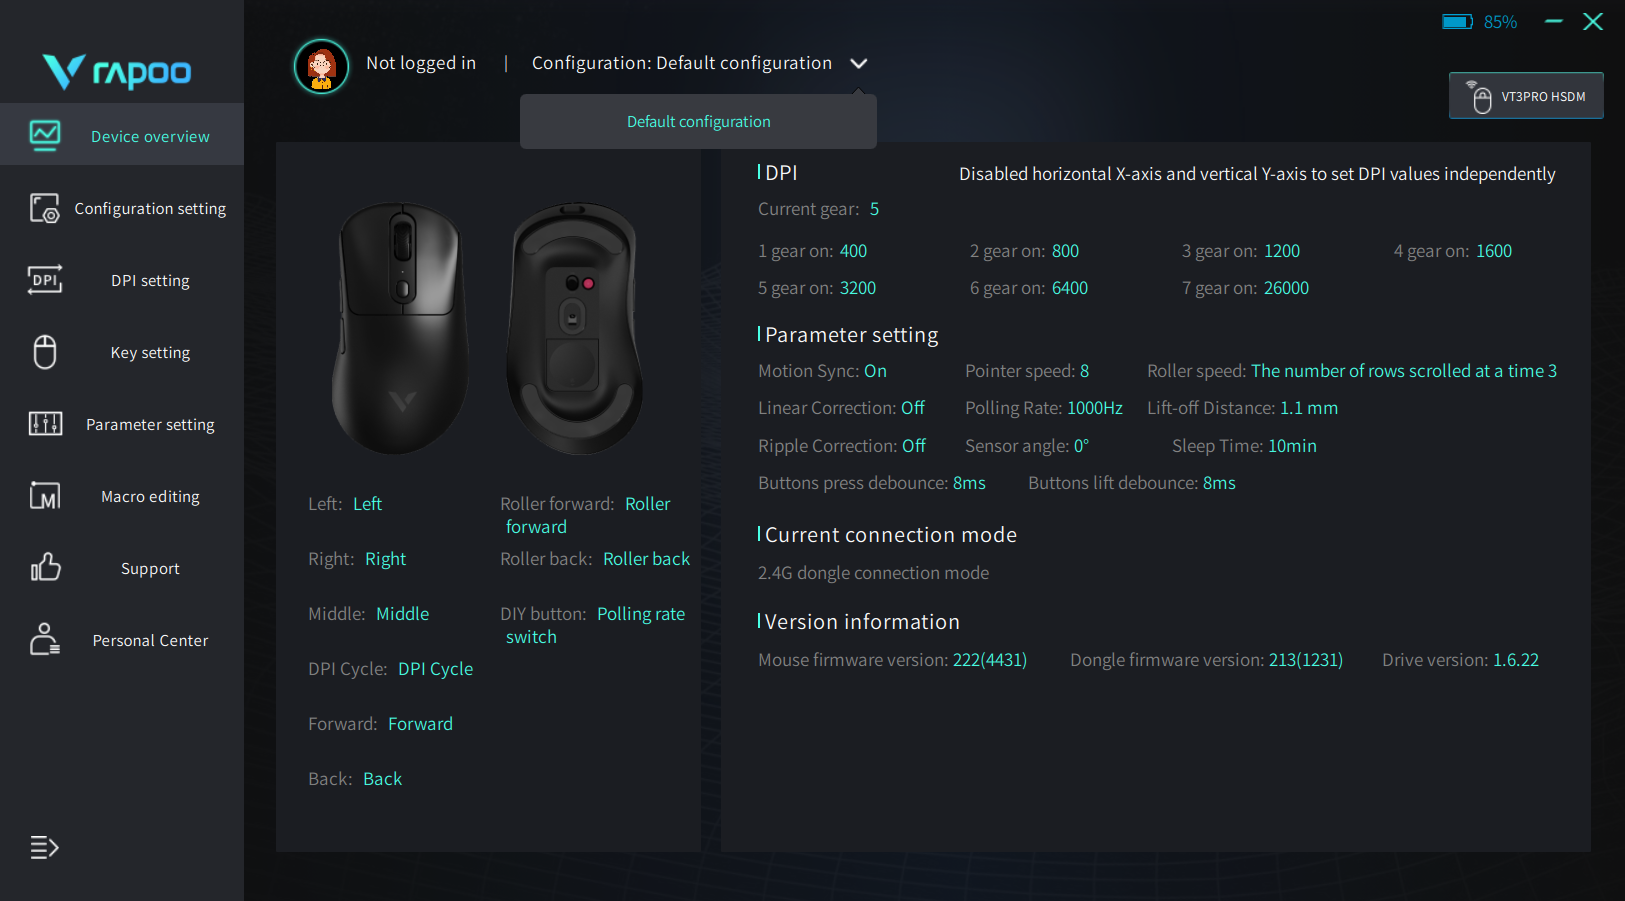1625x901 pixels.
Task: Click the top-view mouse image
Action: tap(401, 328)
